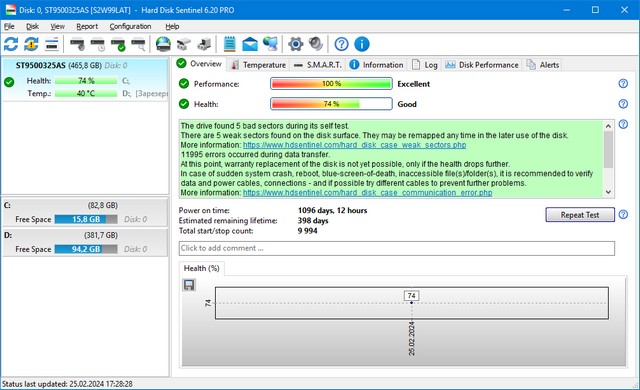The image size is (640, 390).
Task: Click the blue envelope e-mail icon
Action: [250, 44]
